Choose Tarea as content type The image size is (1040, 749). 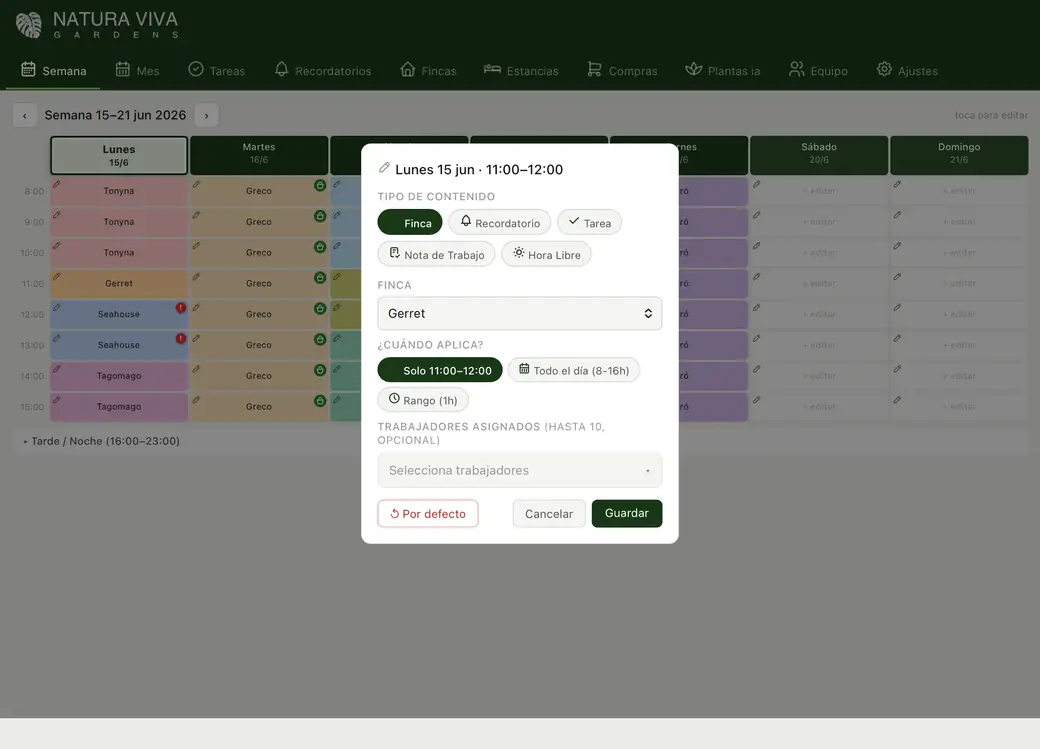[x=589, y=222]
